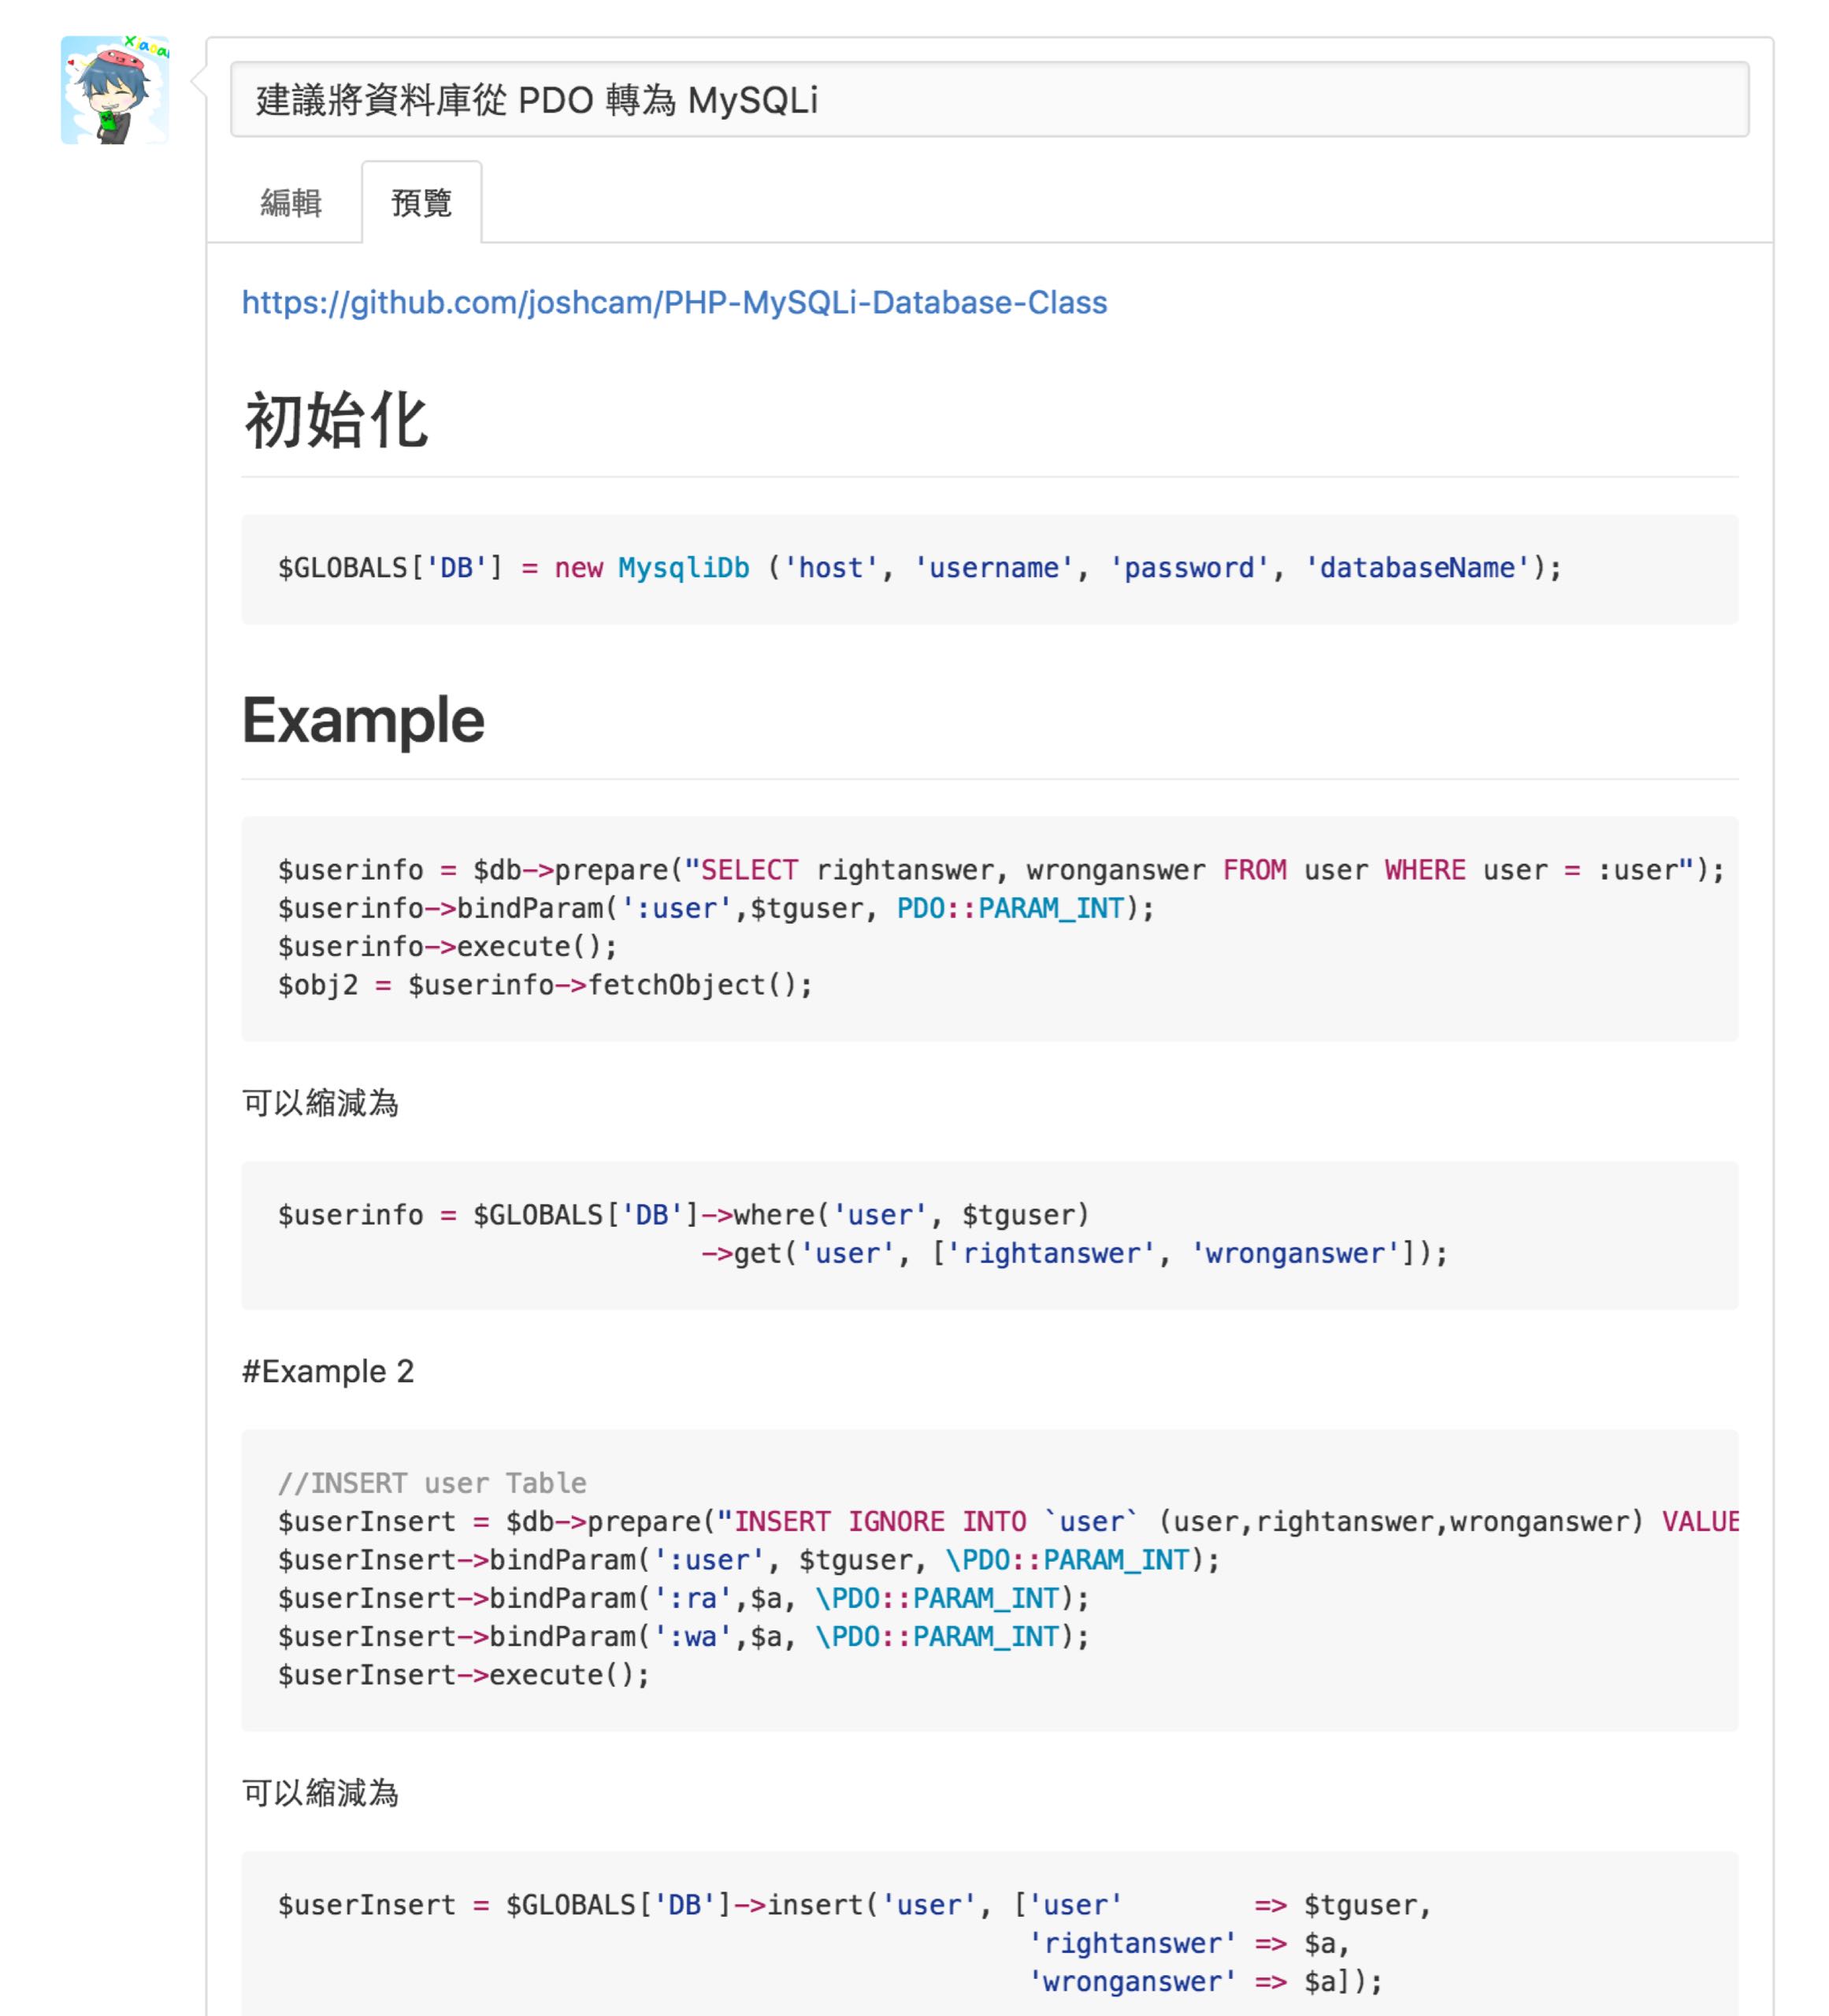Switch to the 編輯 tab

[290, 203]
